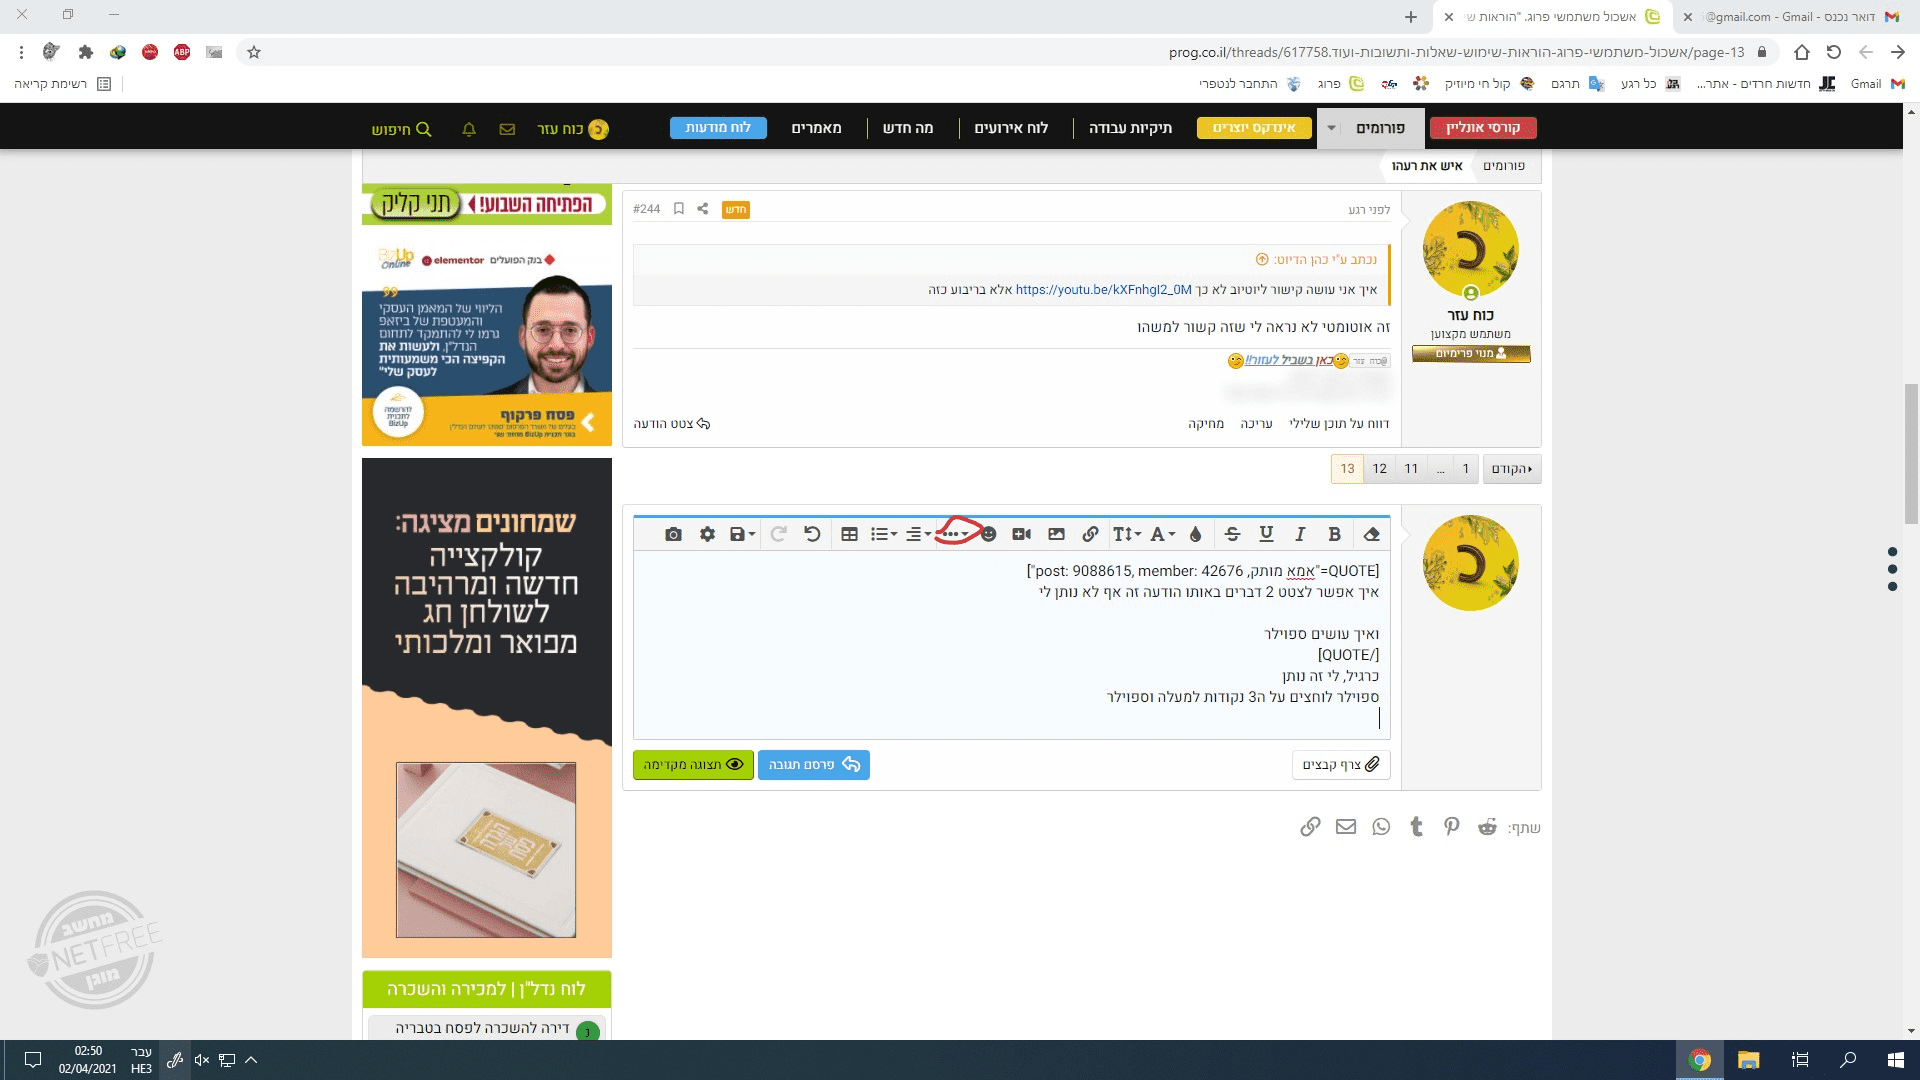Insert a link using chain icon

pyautogui.click(x=1090, y=534)
